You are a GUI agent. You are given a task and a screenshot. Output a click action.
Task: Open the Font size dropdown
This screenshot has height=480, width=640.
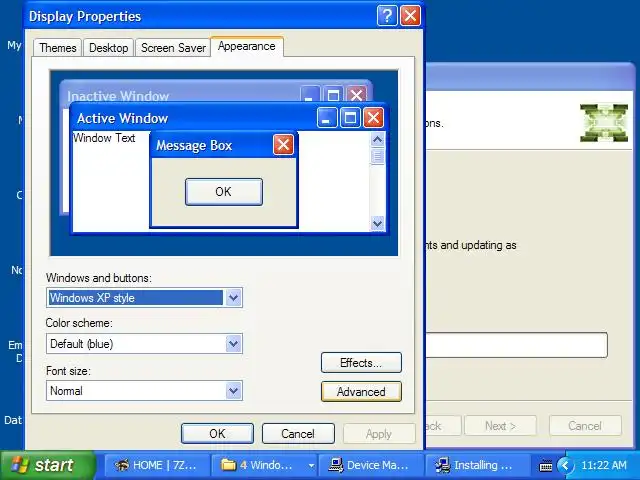click(233, 391)
